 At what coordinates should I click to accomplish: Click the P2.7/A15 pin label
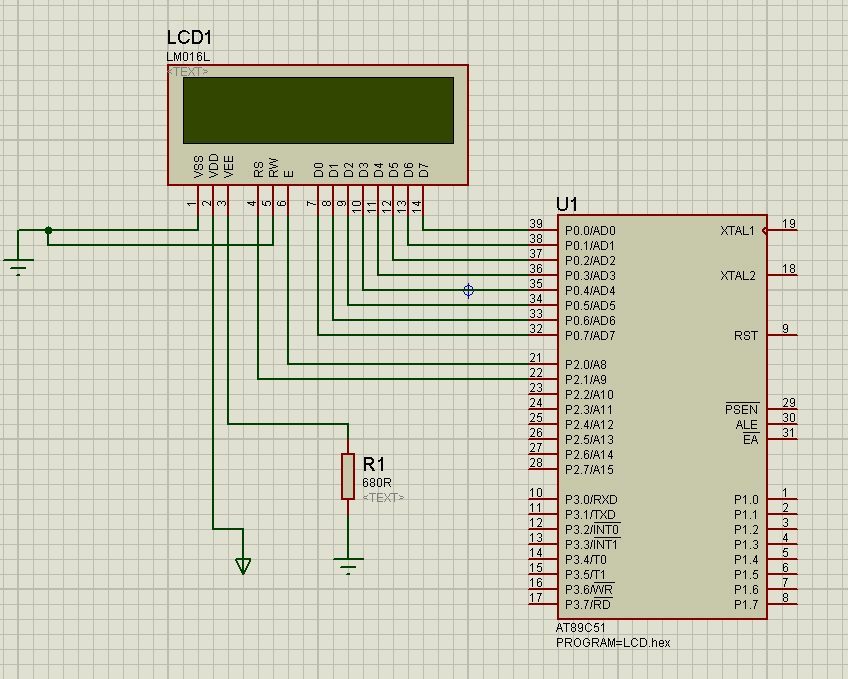(x=589, y=470)
